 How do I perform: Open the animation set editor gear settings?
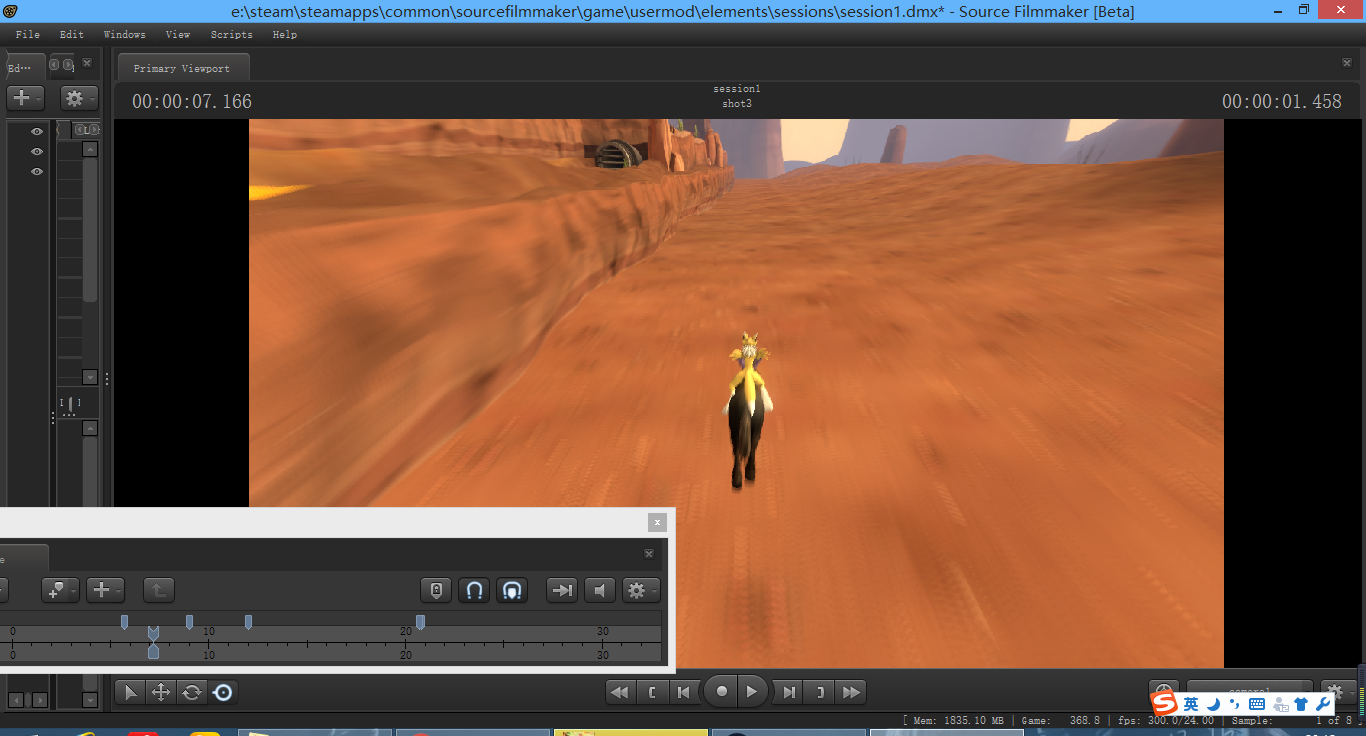pos(79,98)
